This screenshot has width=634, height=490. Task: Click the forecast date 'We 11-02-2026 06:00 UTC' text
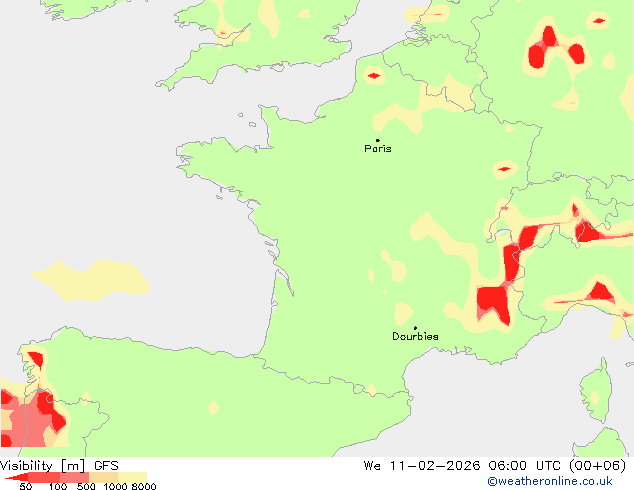(462, 466)
